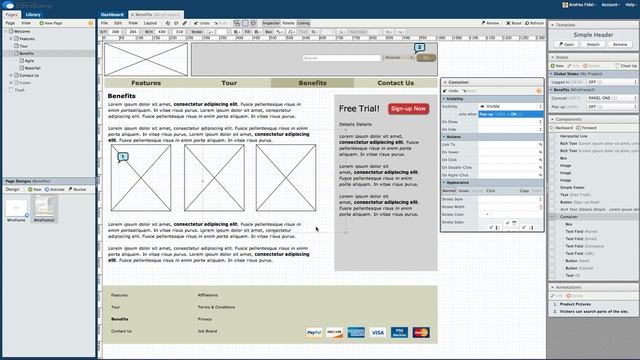
Task: Click the Reset button
Action: (x=514, y=23)
